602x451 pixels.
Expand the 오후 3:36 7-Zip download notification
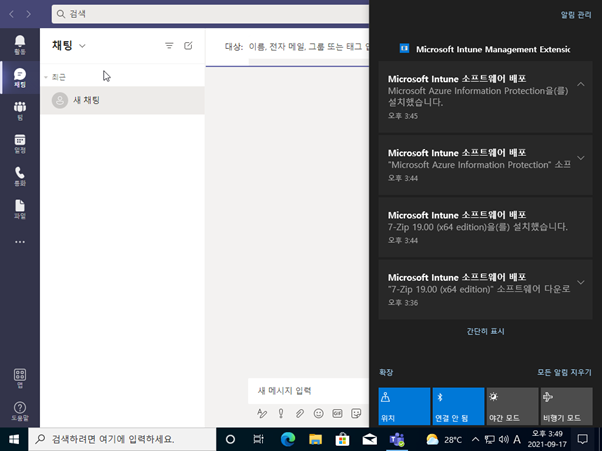581,282
